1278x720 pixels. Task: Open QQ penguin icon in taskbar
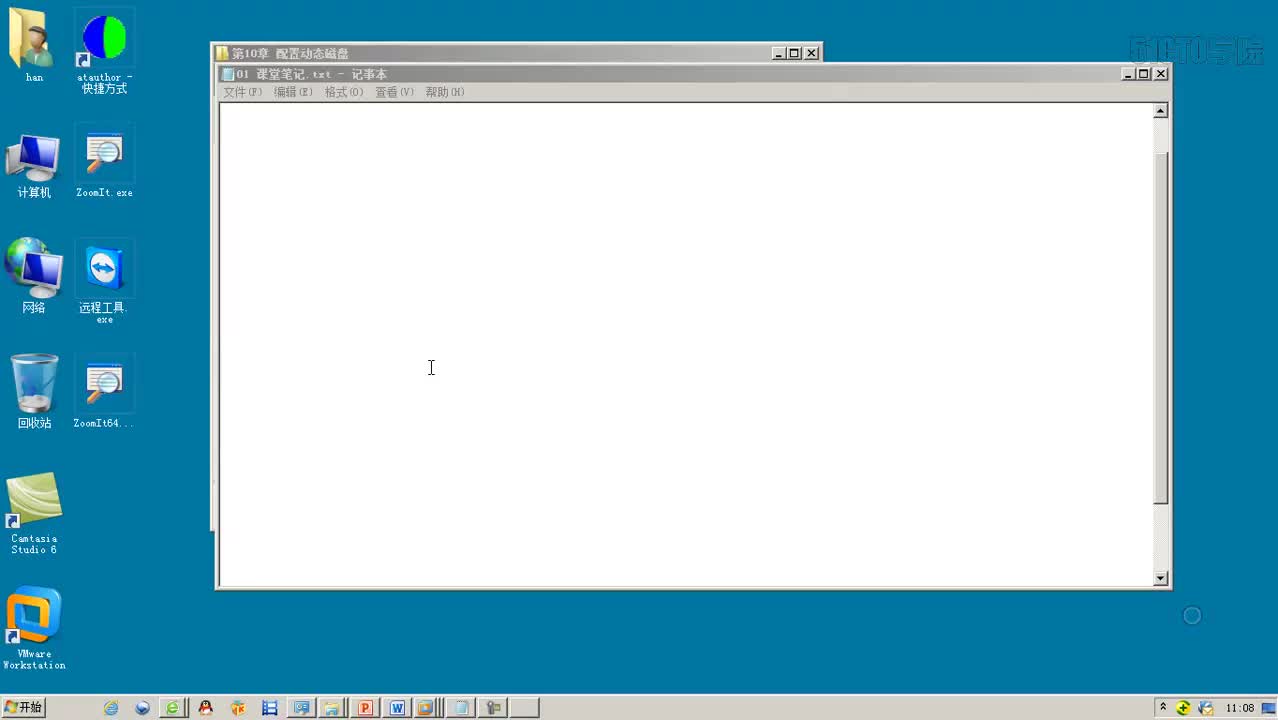click(206, 708)
